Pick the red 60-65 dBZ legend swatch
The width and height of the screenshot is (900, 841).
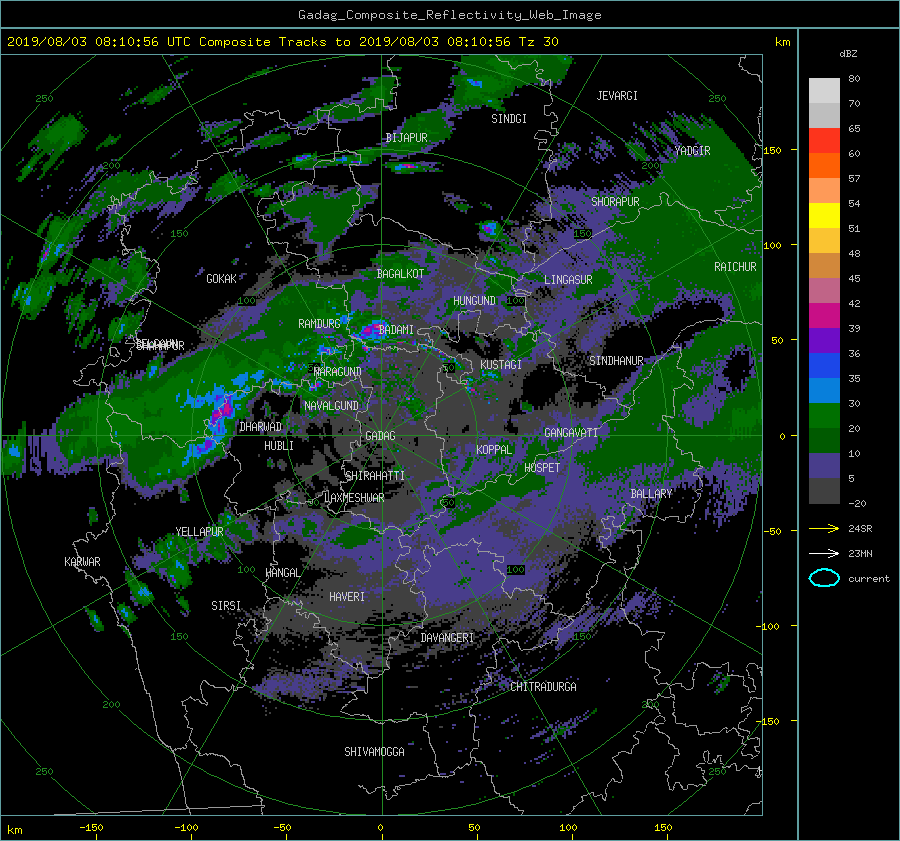pos(824,141)
